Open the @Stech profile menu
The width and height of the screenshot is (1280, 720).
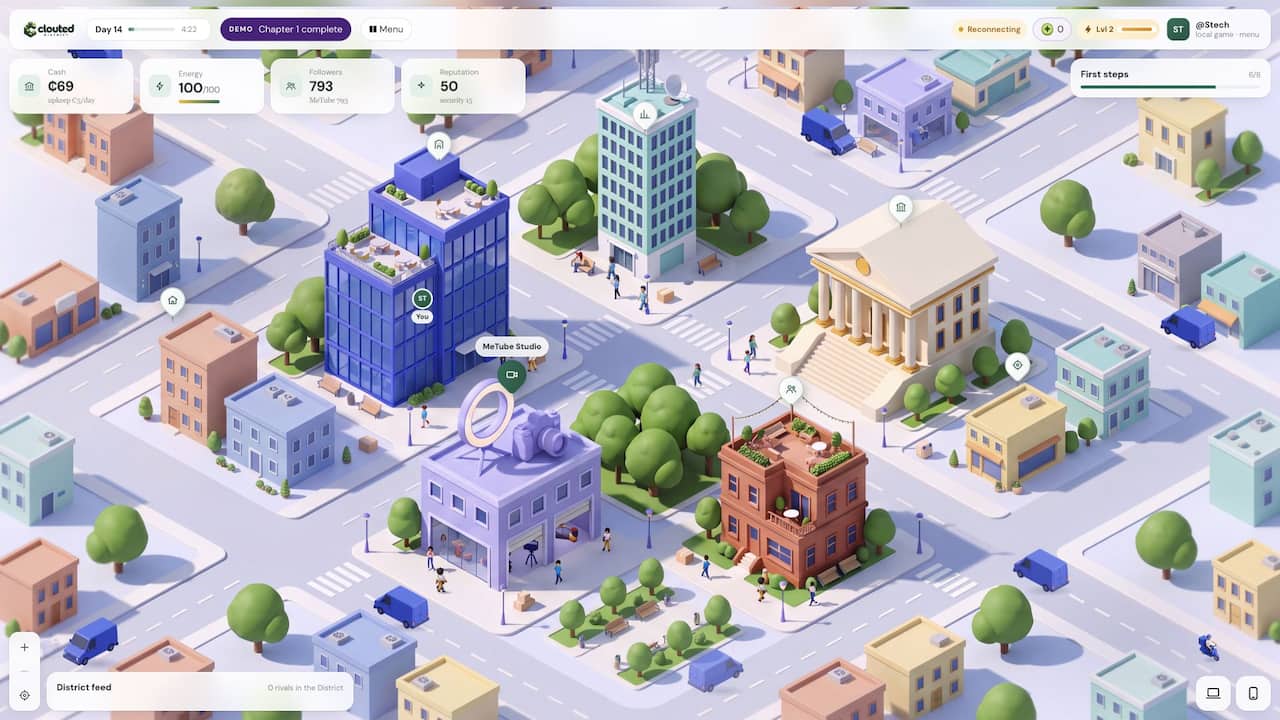[1214, 29]
